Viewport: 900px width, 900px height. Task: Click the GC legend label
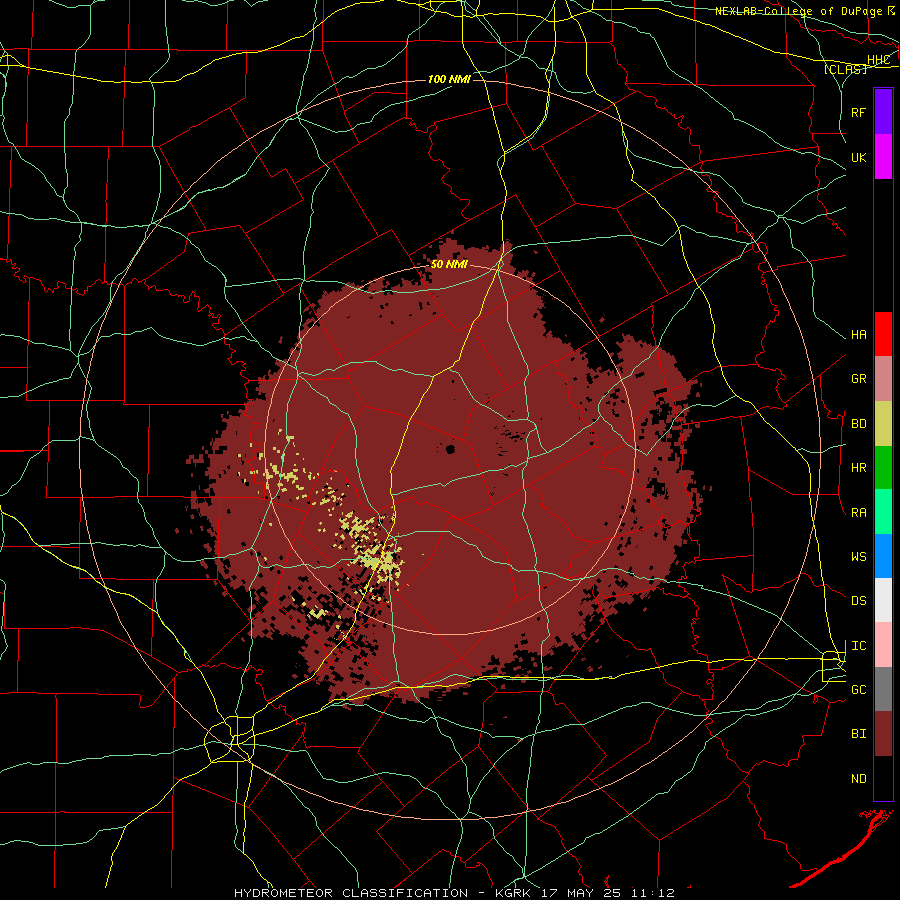point(858,690)
